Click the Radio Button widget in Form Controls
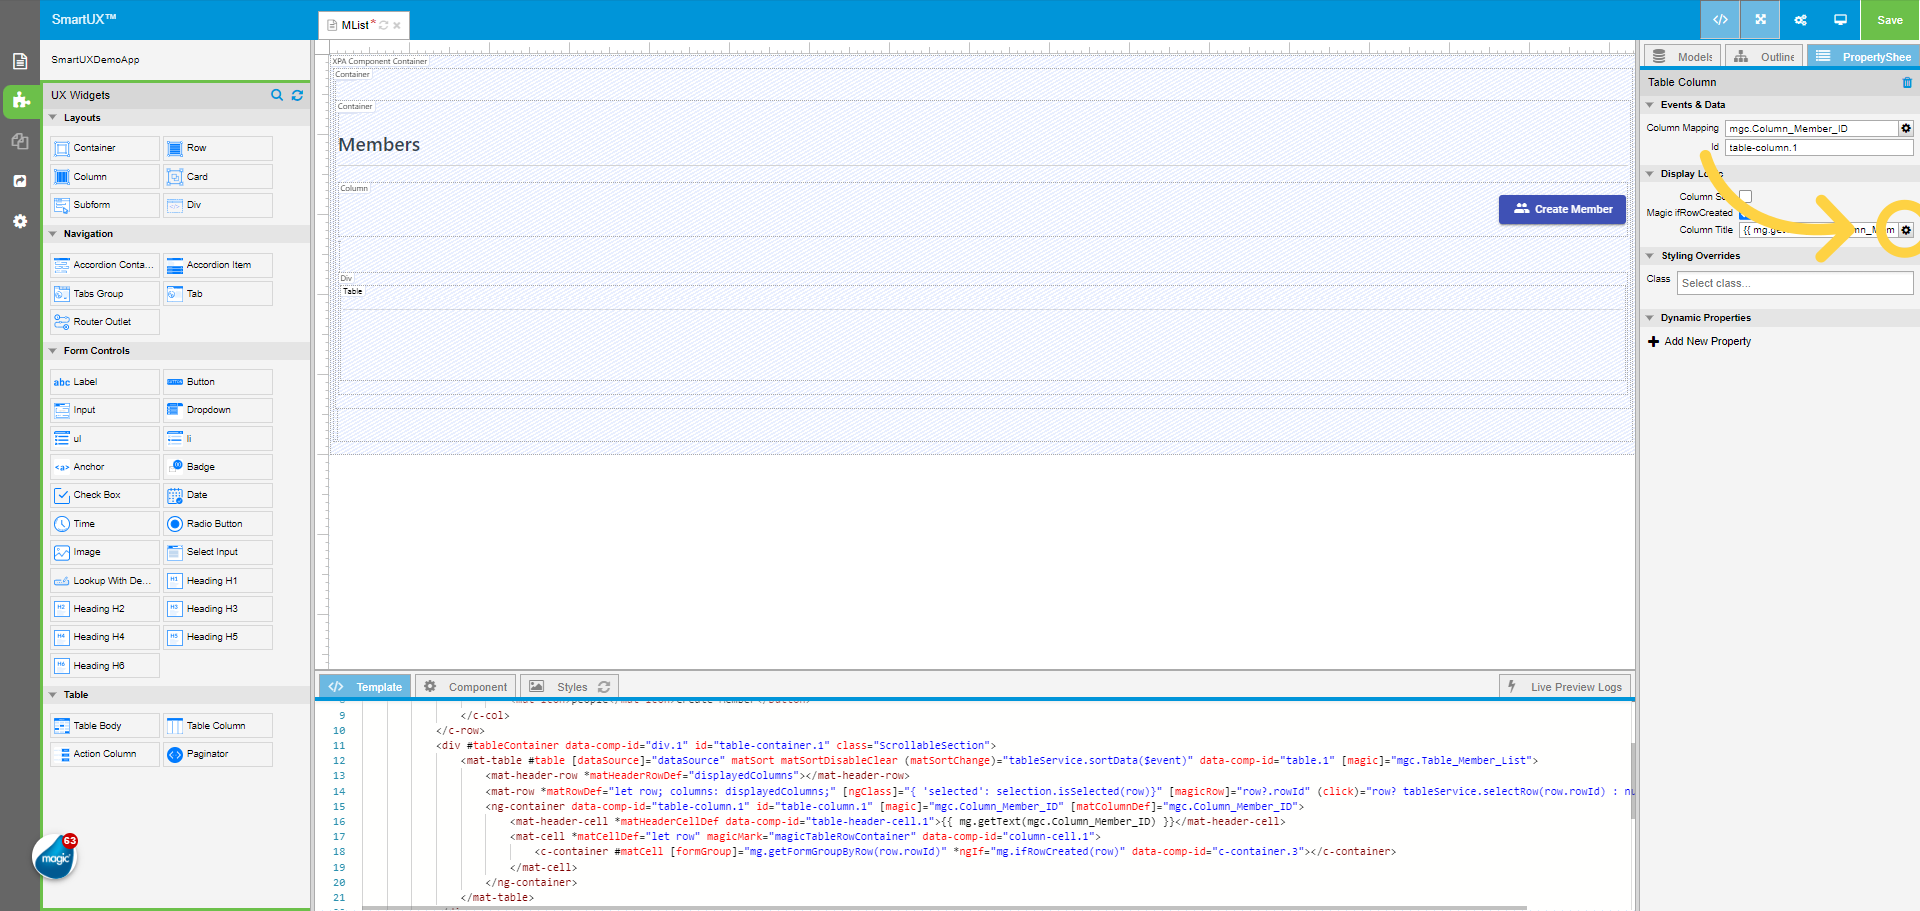This screenshot has height=911, width=1920. click(217, 523)
